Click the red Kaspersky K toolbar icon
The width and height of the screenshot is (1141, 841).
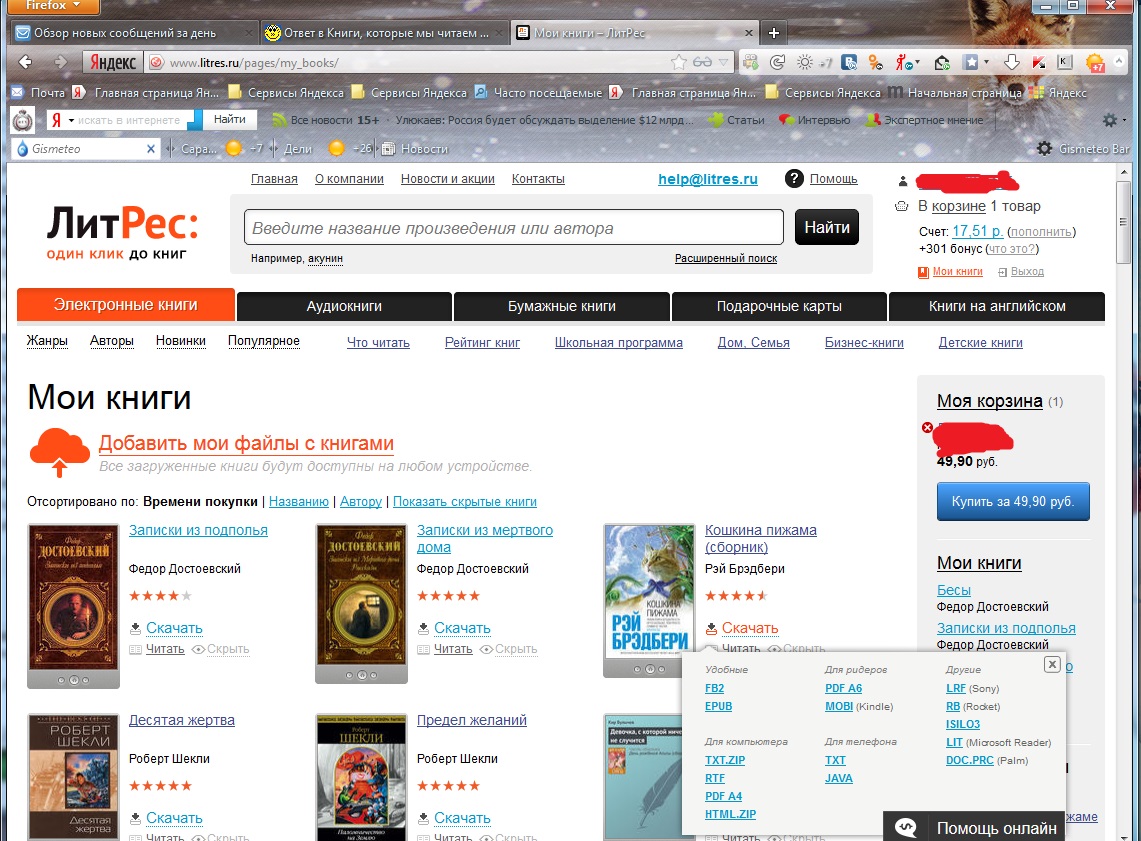pos(1038,63)
